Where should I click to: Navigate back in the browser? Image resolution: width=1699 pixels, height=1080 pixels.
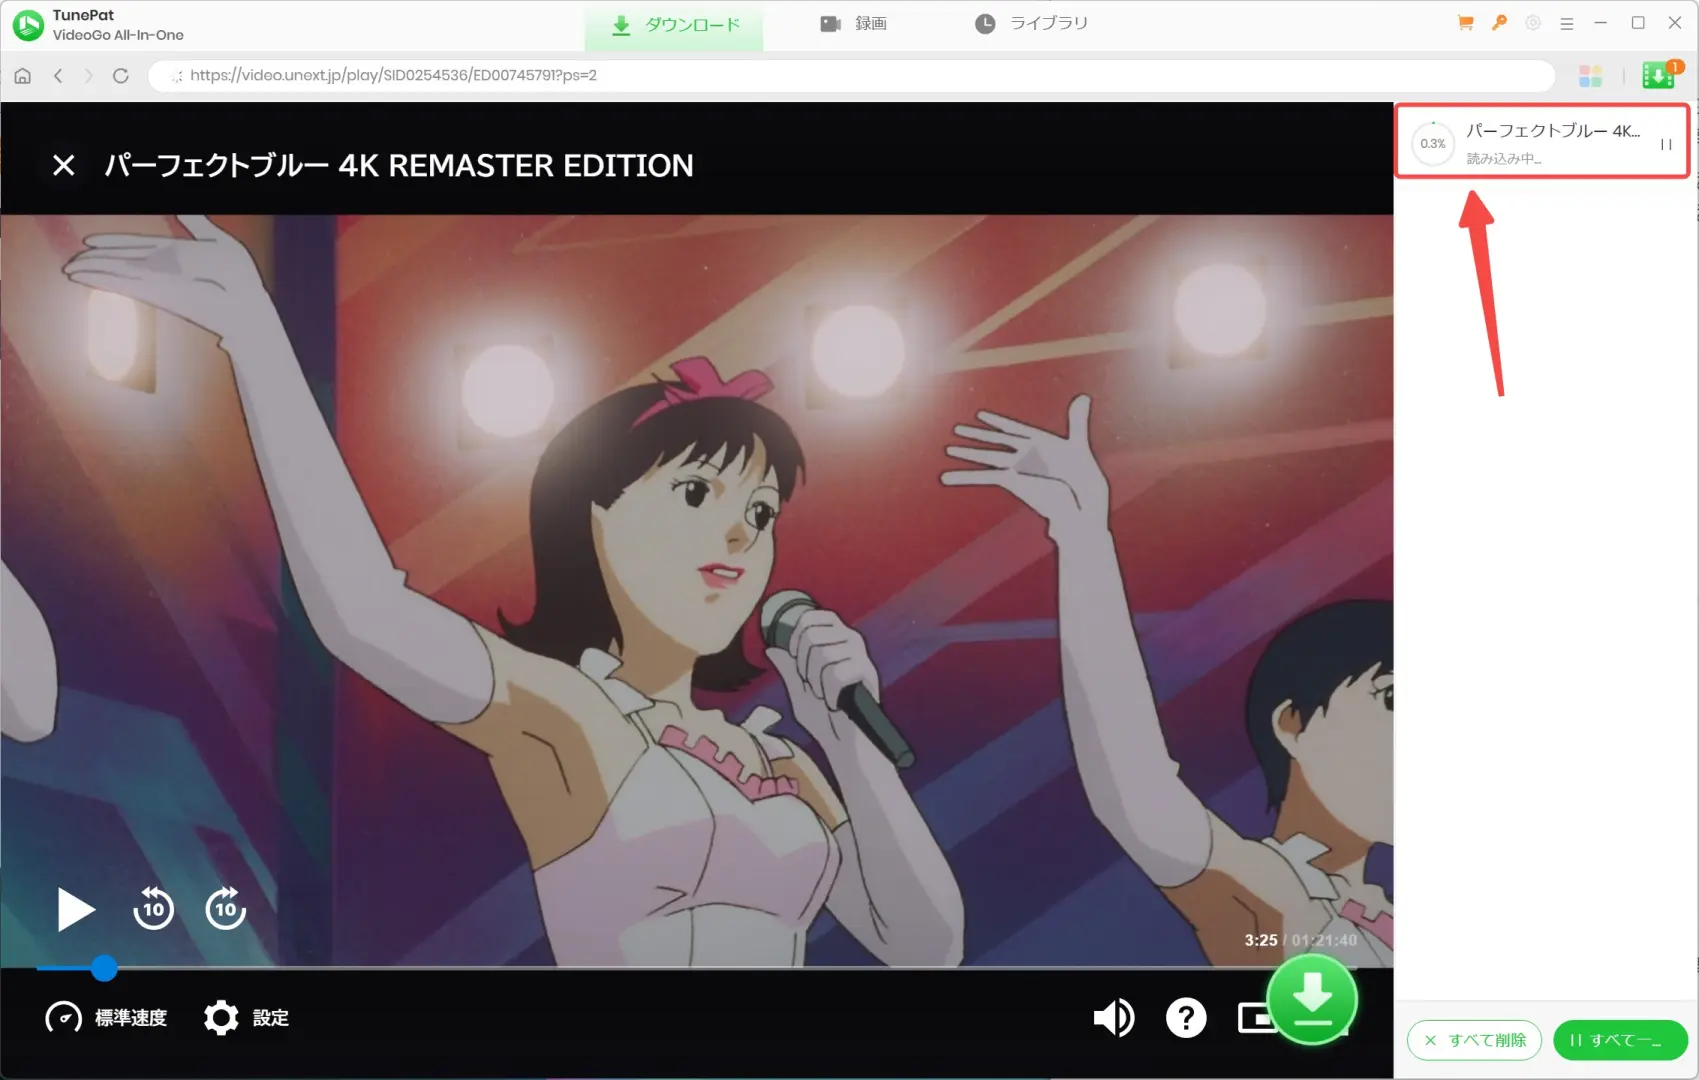click(x=58, y=76)
